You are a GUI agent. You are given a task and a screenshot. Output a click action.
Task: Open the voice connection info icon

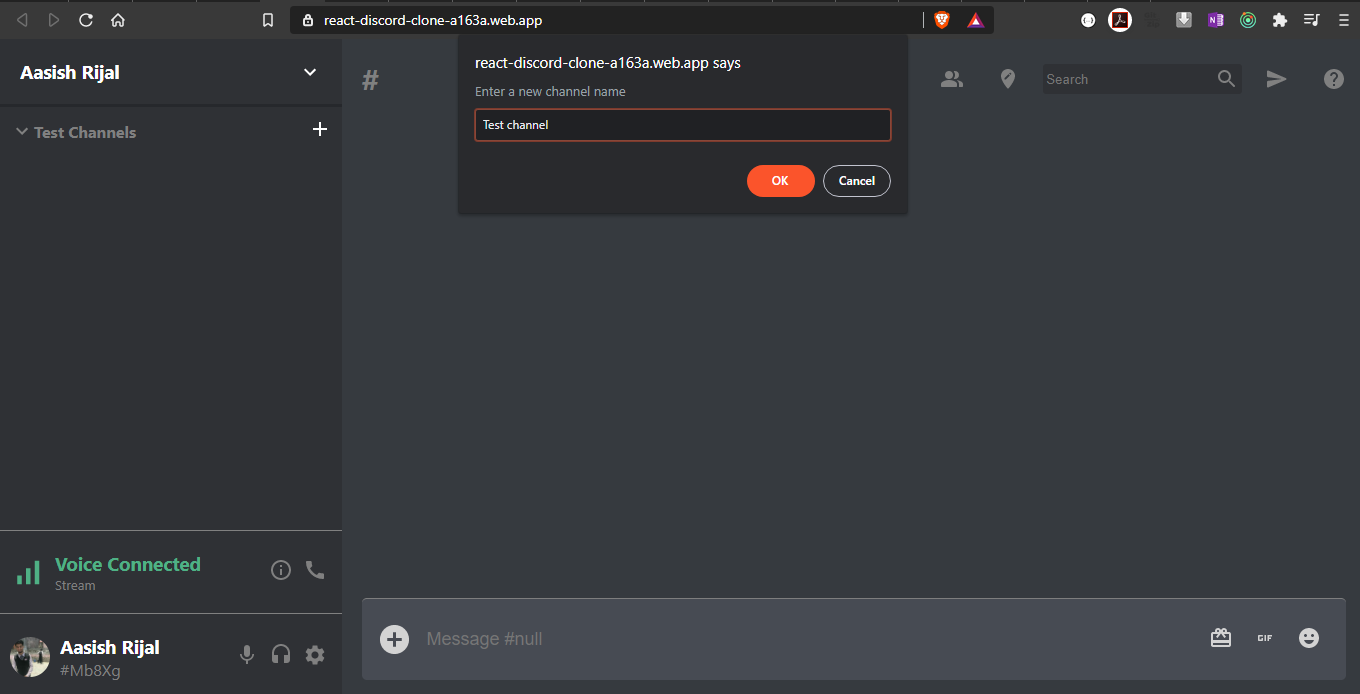(281, 570)
